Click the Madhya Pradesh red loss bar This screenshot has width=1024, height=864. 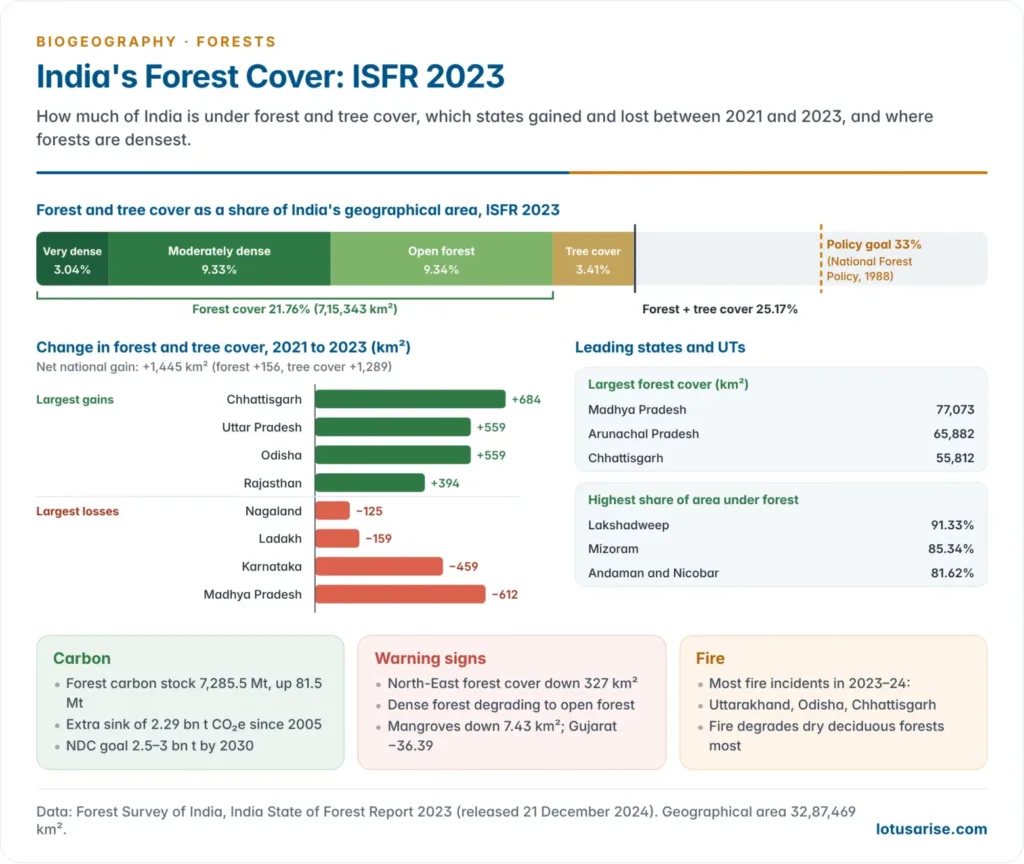[x=400, y=594]
